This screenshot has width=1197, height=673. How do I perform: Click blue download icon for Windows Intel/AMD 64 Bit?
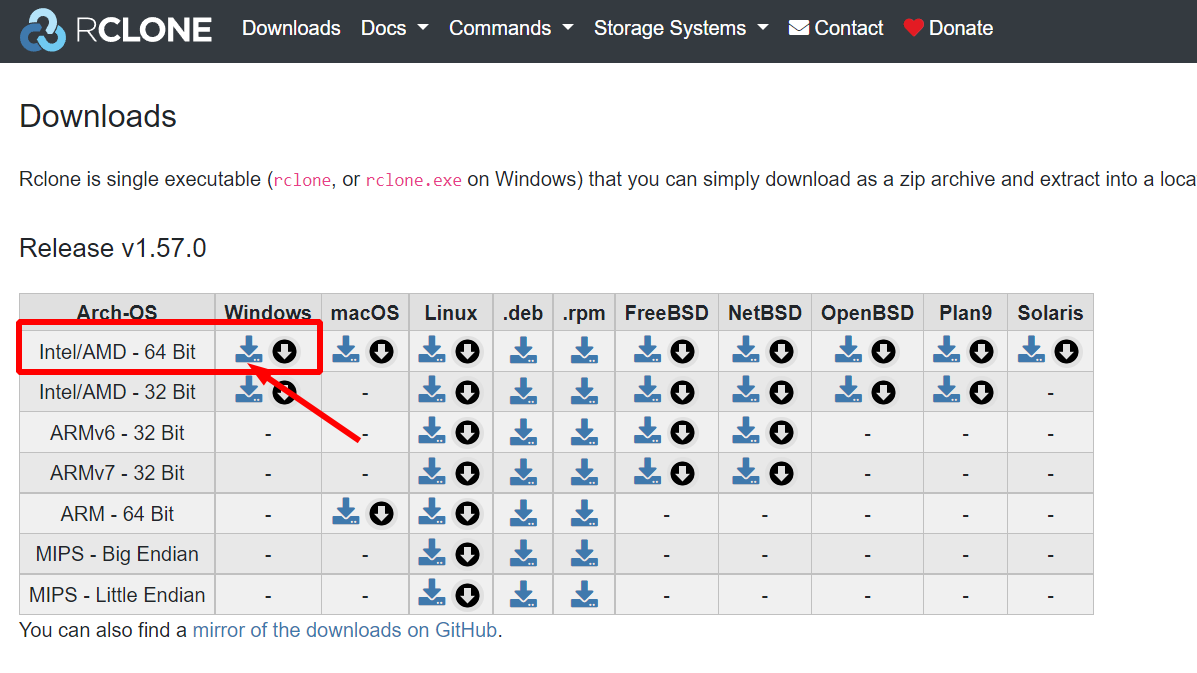pyautogui.click(x=249, y=350)
